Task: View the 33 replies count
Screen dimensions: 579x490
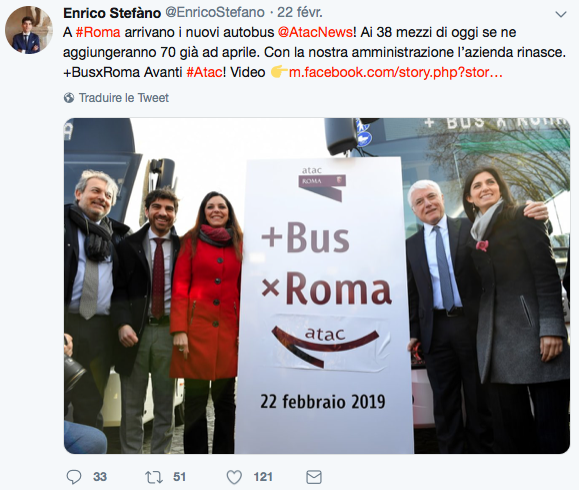Action: point(100,477)
